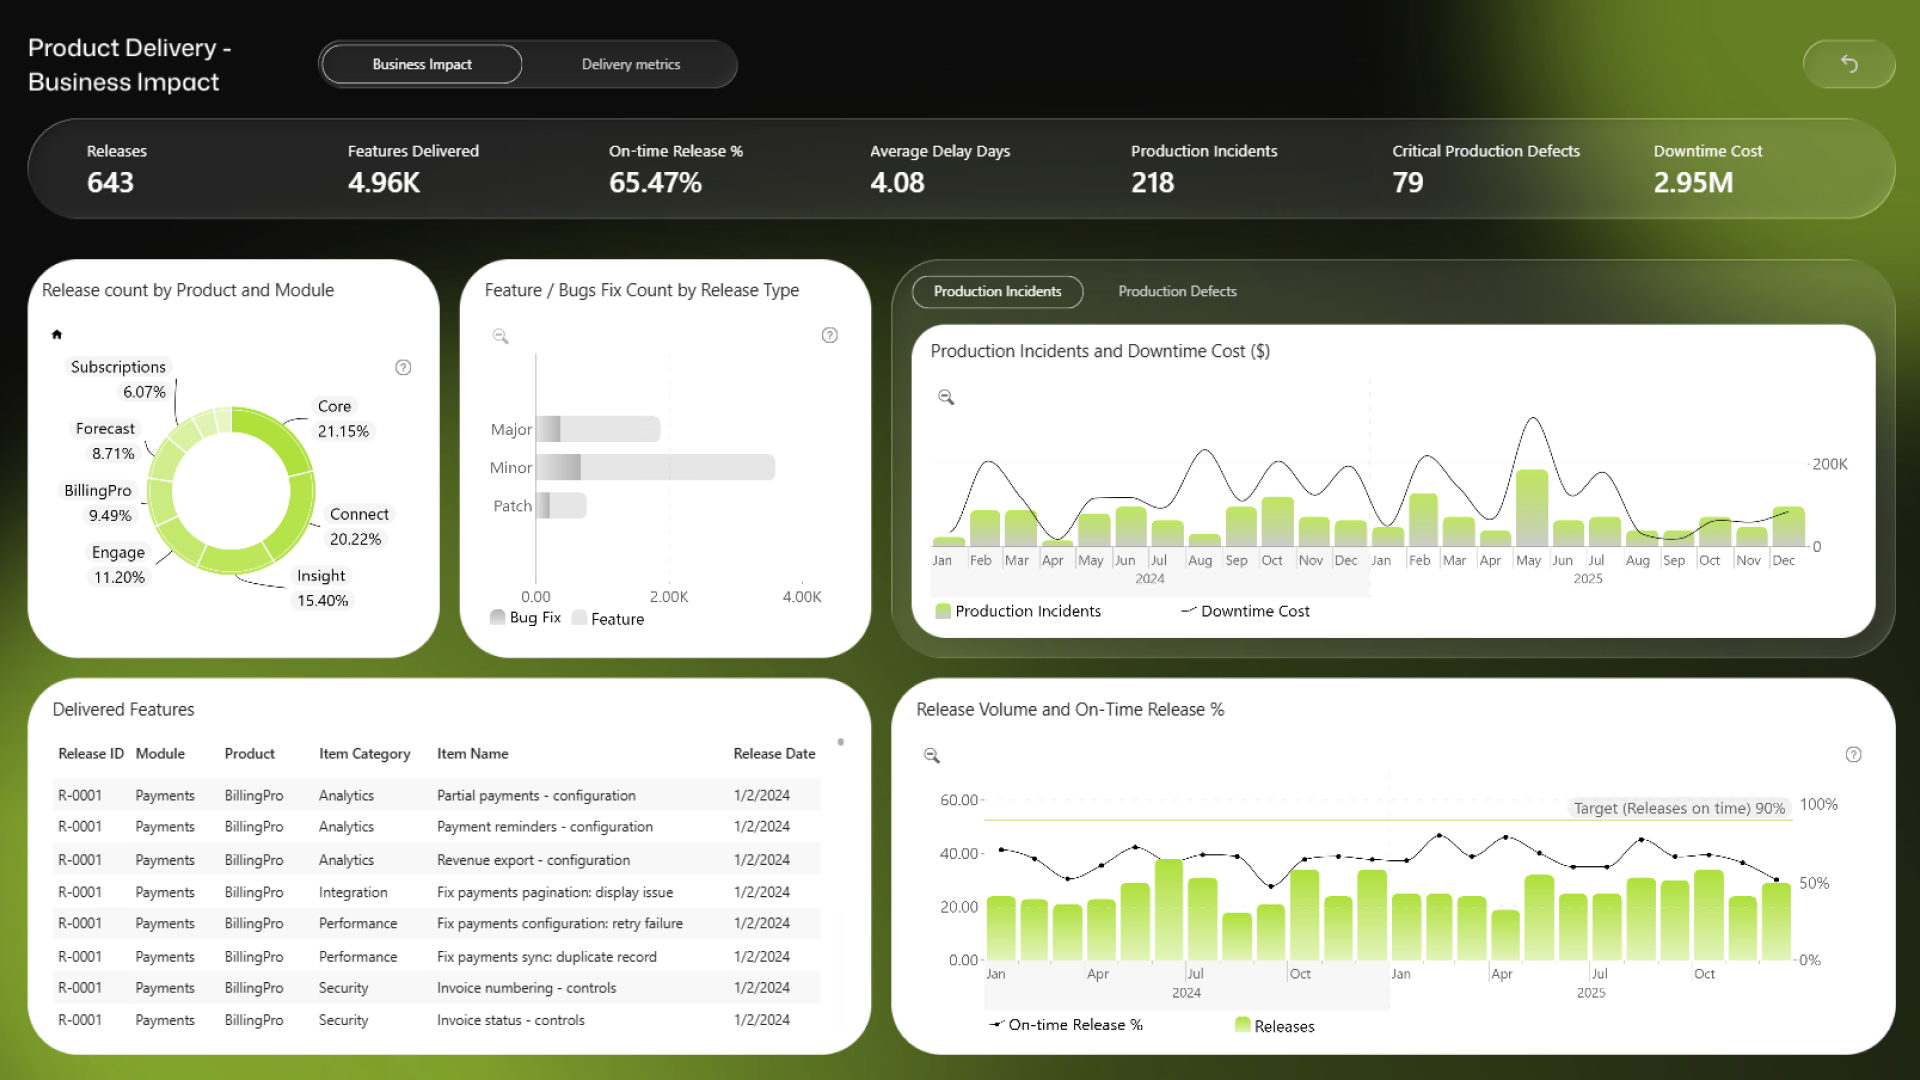Click the Releases legend swatch
This screenshot has width=1920, height=1080.
(x=1243, y=1025)
